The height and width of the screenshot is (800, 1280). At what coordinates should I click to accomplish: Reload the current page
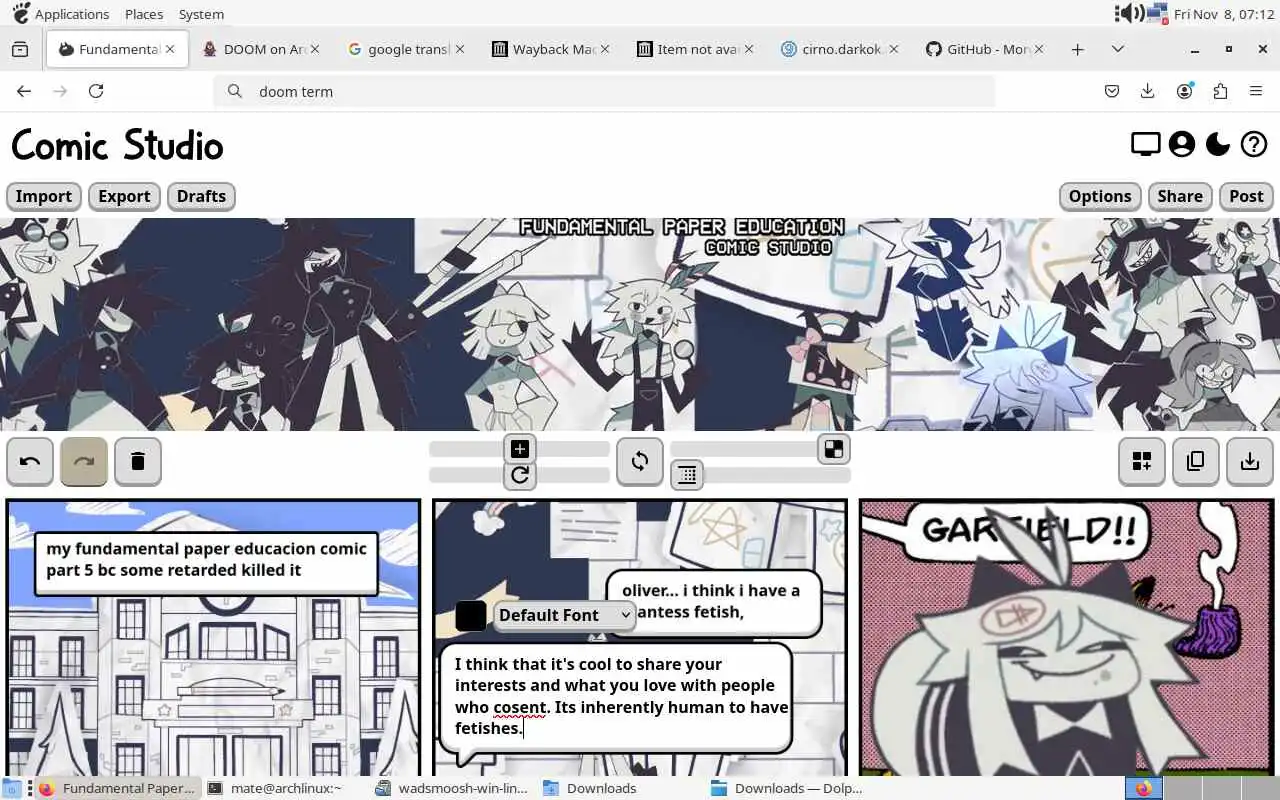[x=96, y=91]
